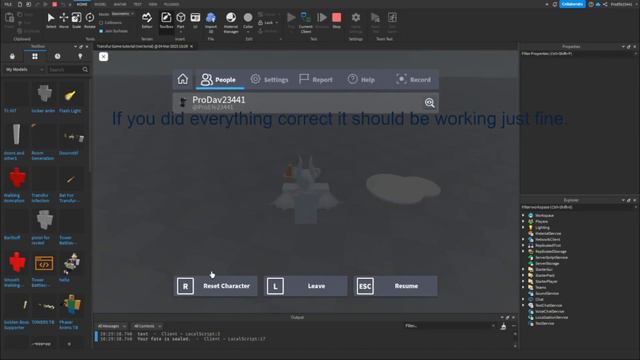Close the in-game menu with X
This screenshot has height=360, width=640.
point(103,57)
